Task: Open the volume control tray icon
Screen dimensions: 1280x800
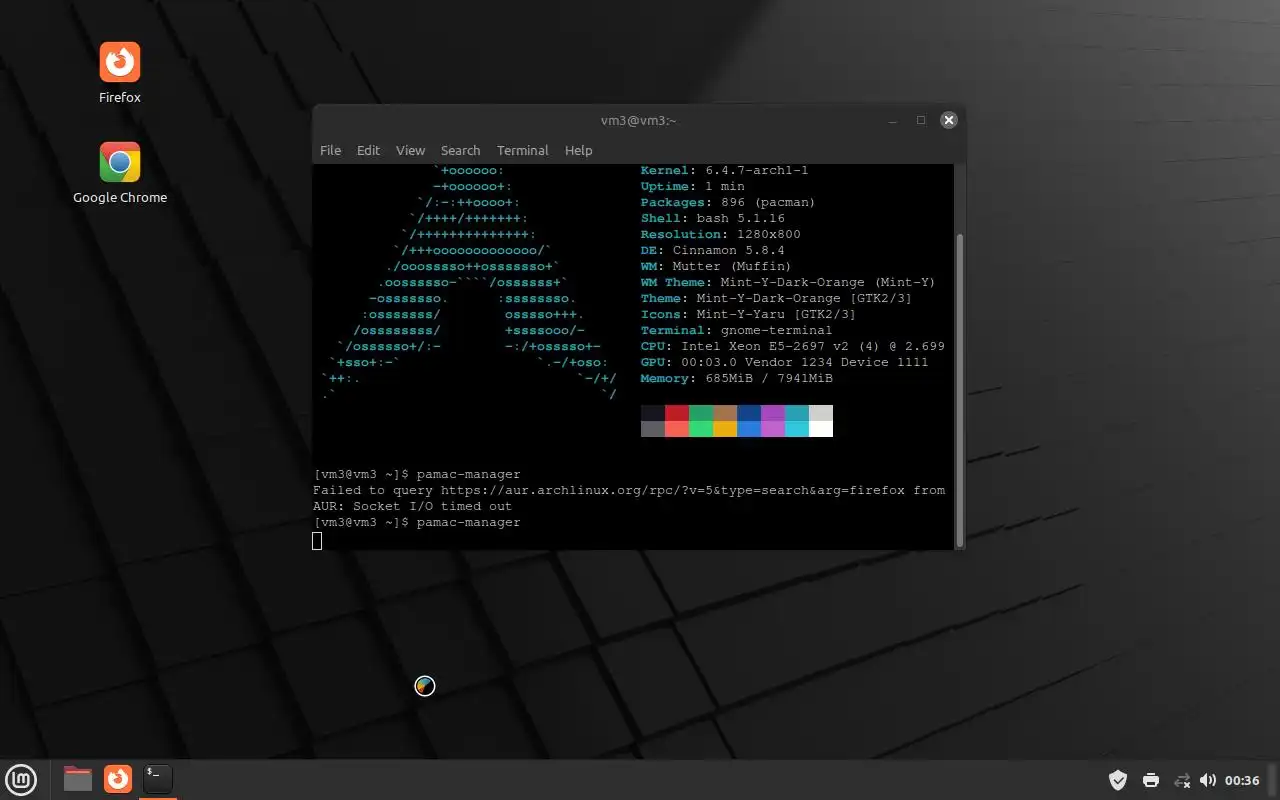Action: point(1208,780)
